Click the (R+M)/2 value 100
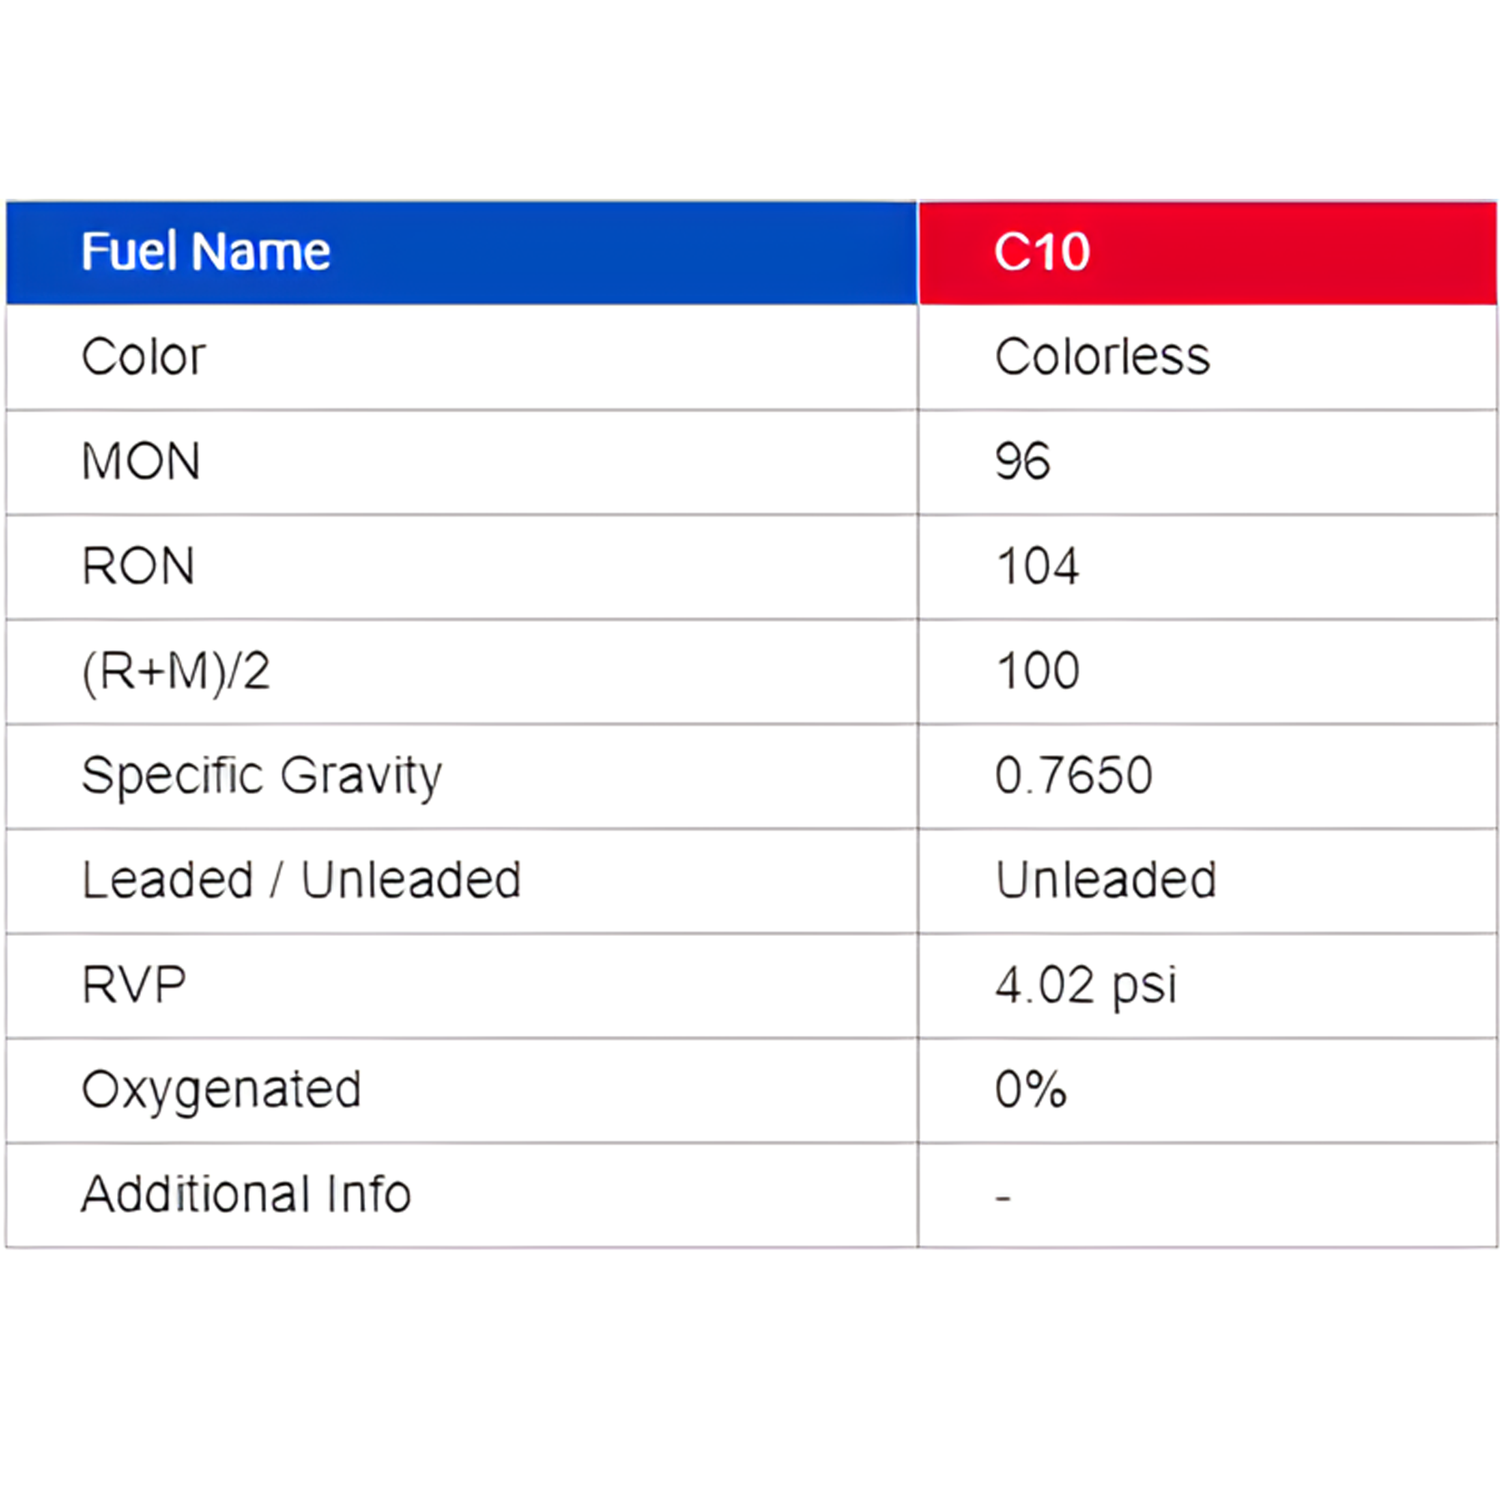1500x1500 pixels. [1037, 671]
